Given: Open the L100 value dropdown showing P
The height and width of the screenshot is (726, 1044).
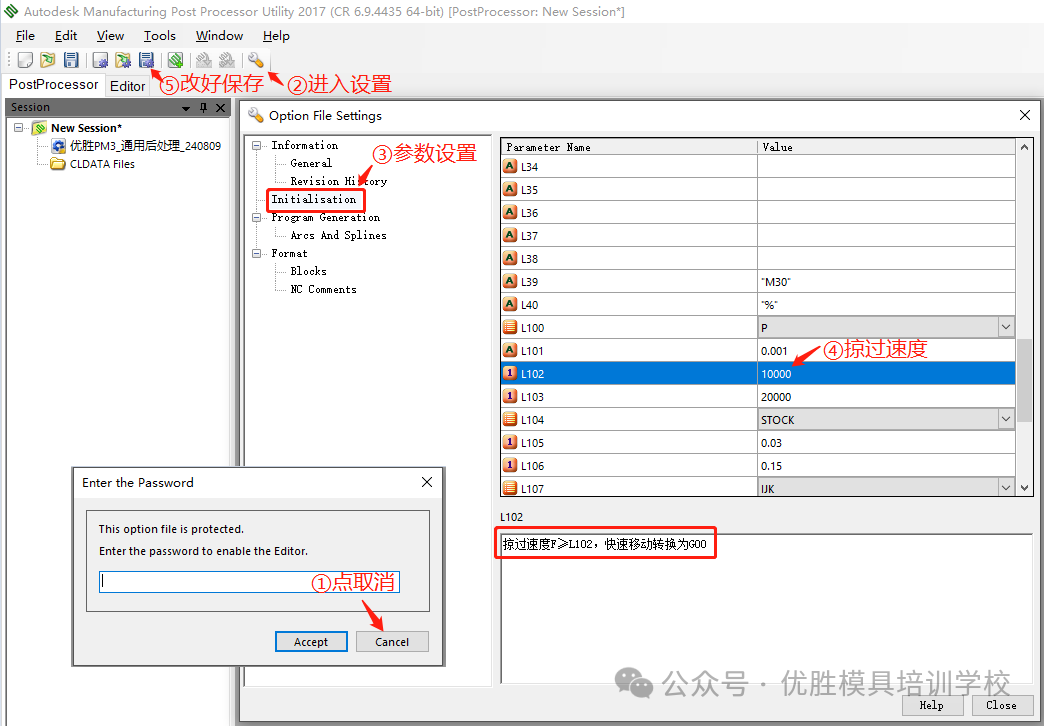Looking at the screenshot, I should click(x=1006, y=327).
